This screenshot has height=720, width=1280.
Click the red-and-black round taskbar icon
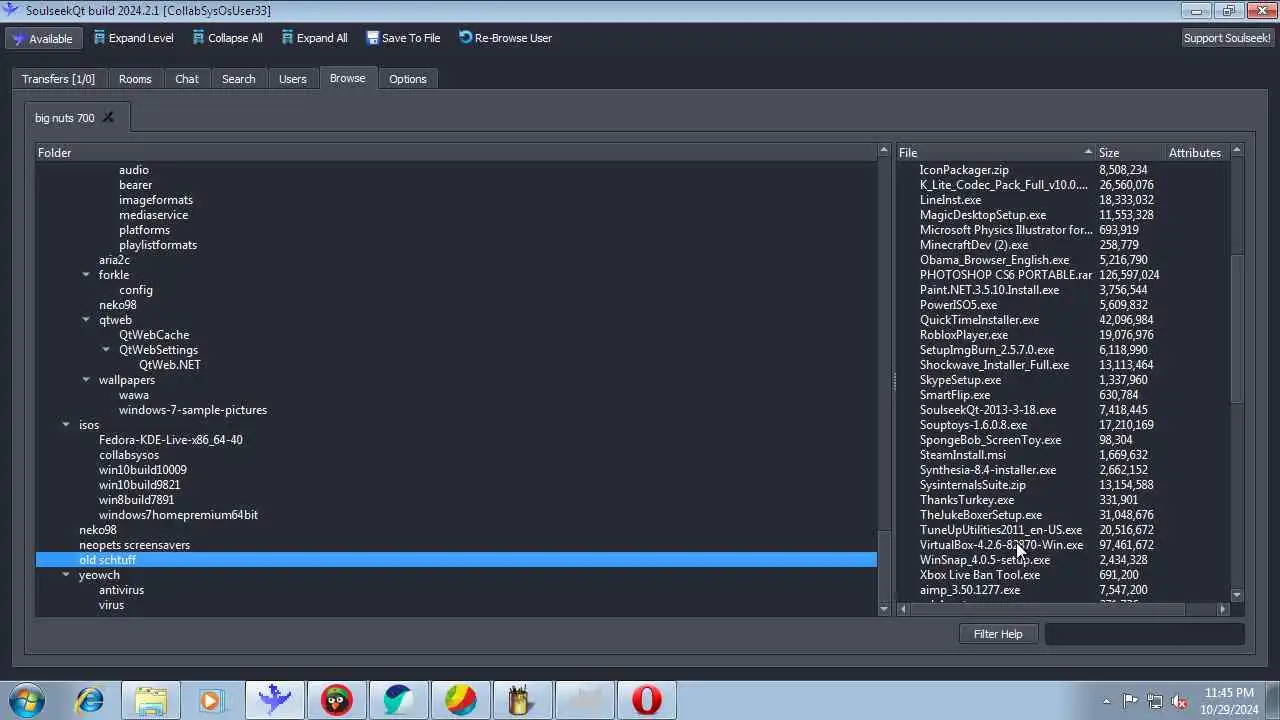[337, 700]
